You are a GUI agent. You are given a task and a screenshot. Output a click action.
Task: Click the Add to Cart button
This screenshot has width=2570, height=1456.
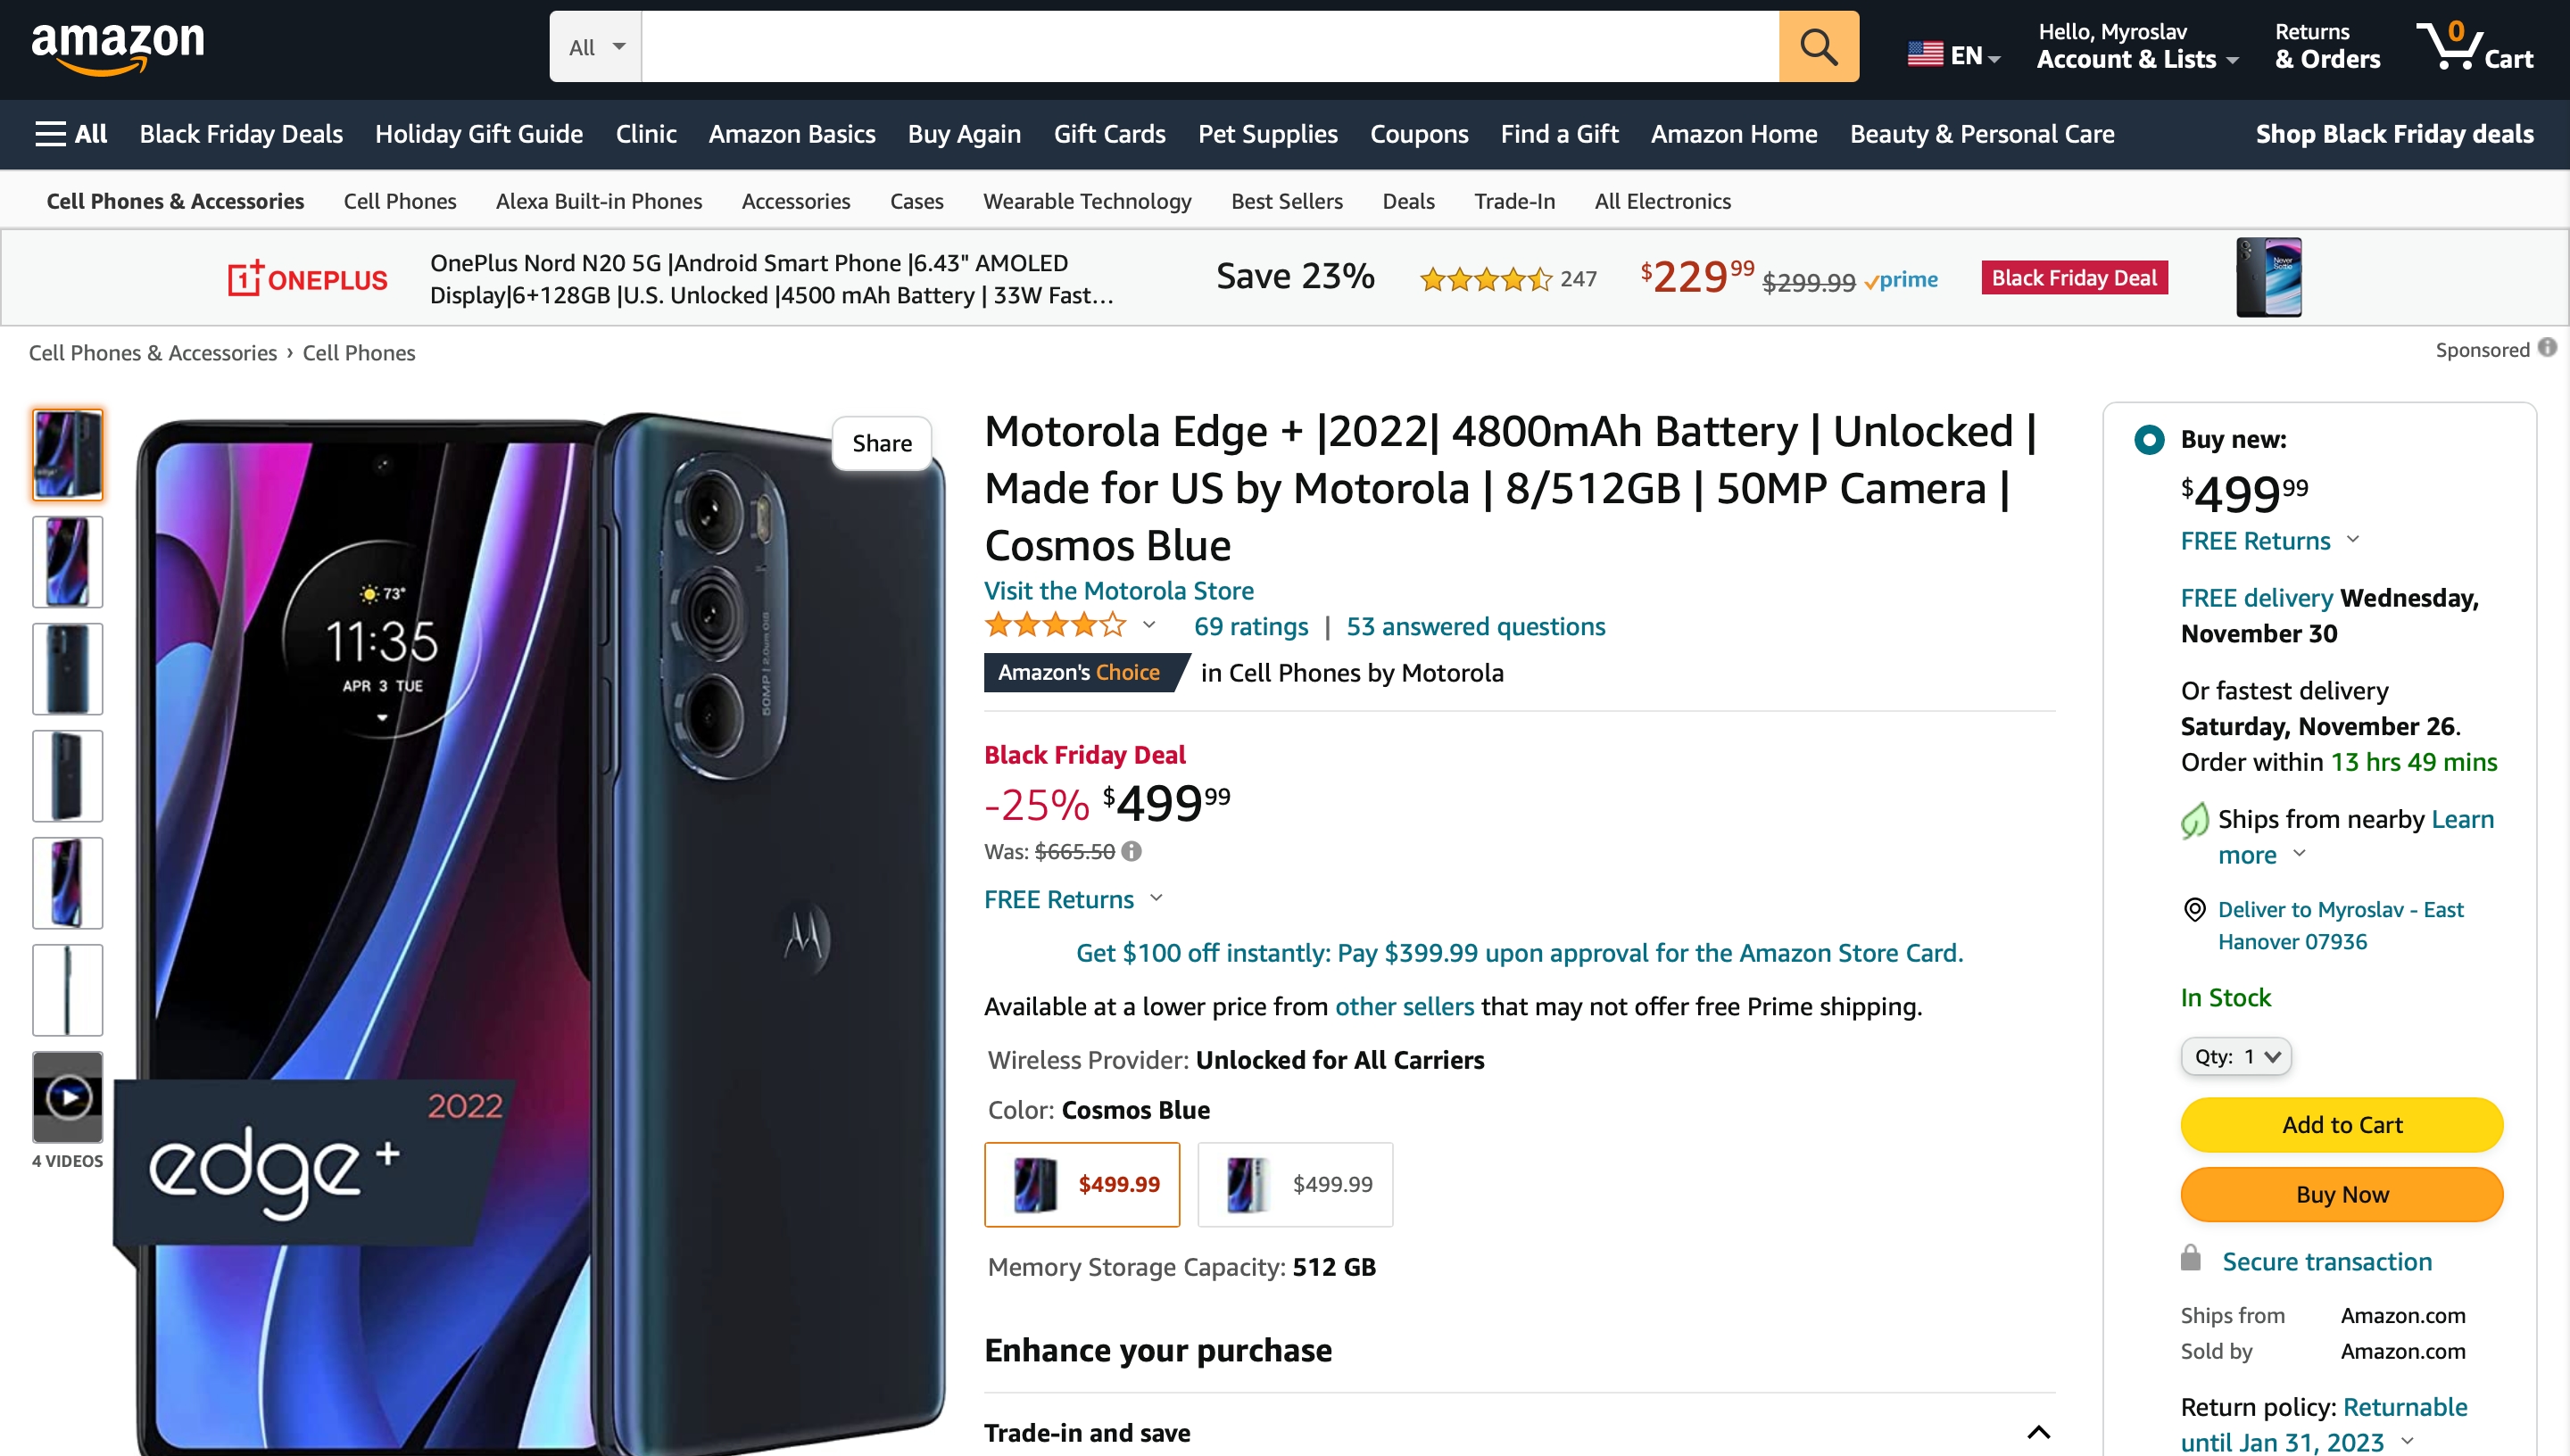click(x=2341, y=1125)
